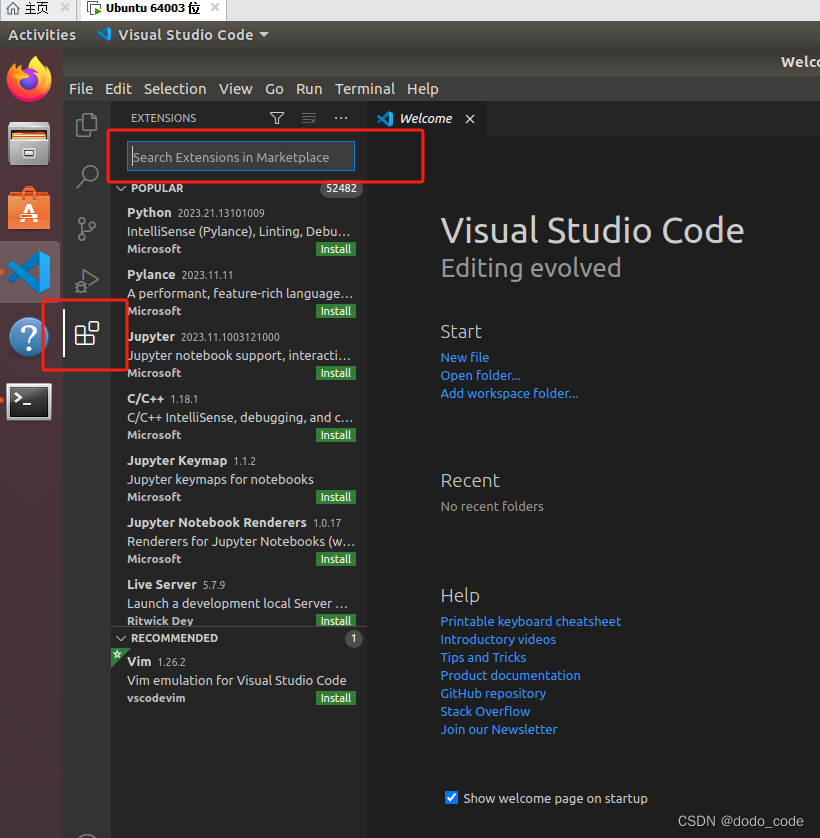Collapse the POPULAR extensions section
Screen dimensions: 820x838
click(121, 188)
